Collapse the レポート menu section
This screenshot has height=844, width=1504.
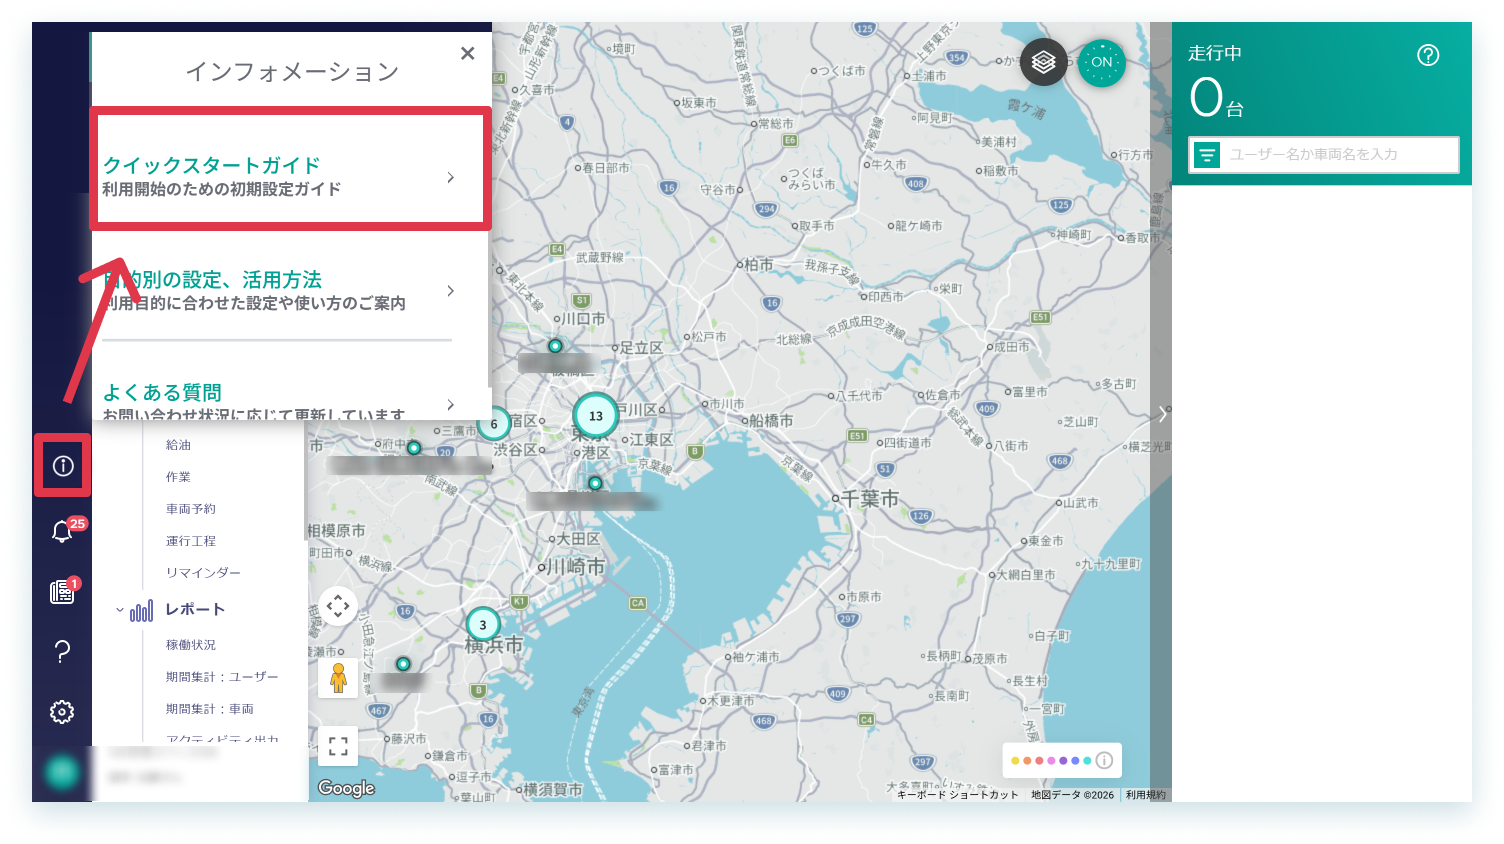(120, 610)
